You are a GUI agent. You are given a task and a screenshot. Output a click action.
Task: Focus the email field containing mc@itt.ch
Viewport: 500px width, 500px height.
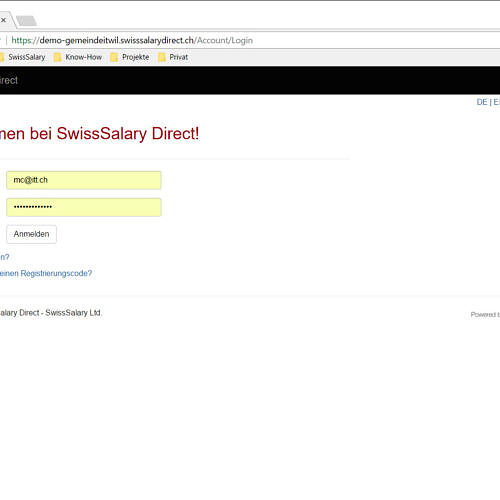pyautogui.click(x=84, y=180)
